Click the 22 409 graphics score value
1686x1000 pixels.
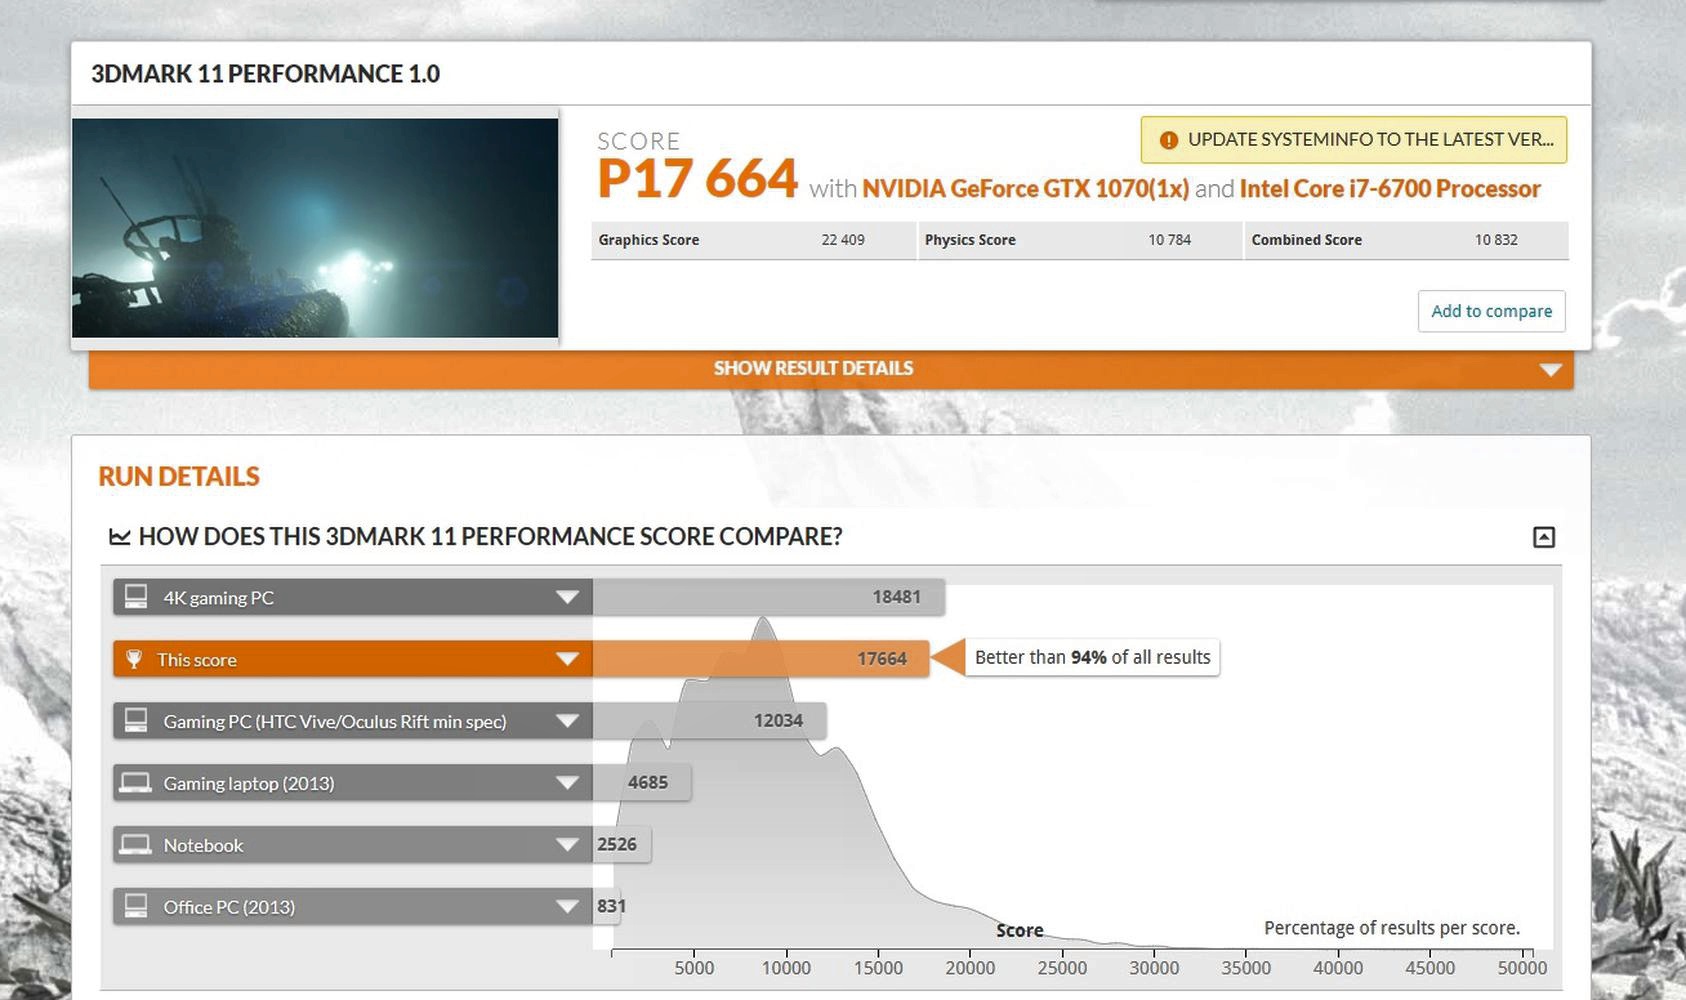(843, 240)
